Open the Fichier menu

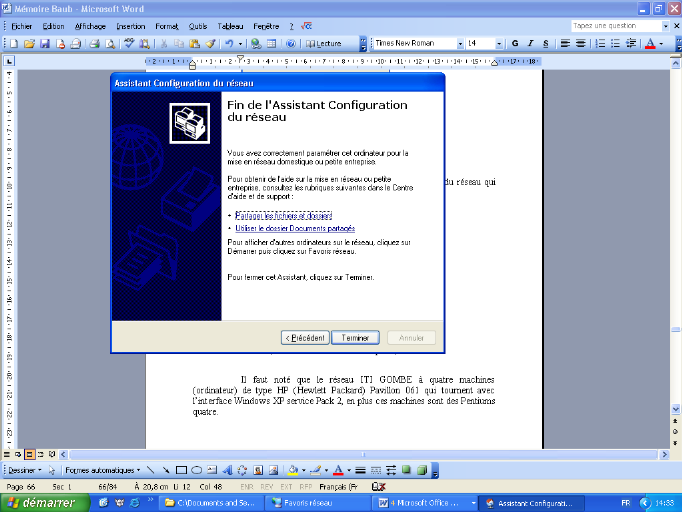(x=21, y=27)
